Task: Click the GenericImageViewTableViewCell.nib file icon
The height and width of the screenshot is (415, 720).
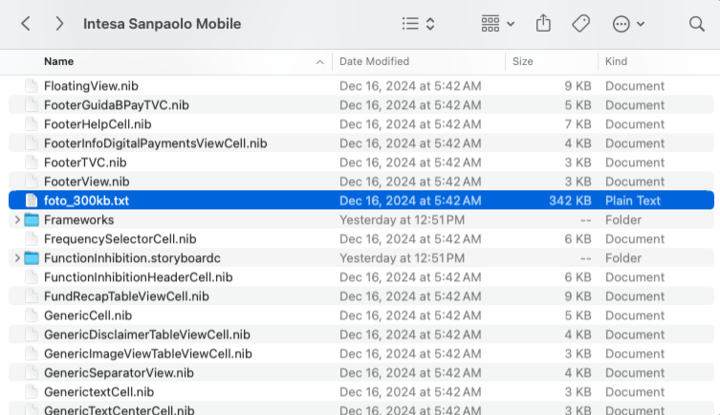Action: 31,354
